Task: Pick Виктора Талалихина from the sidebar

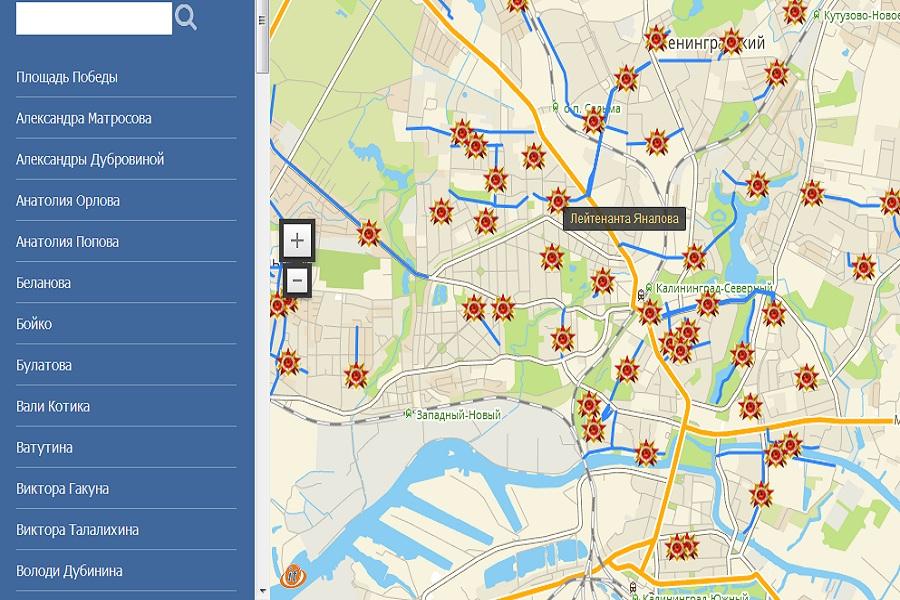Action: [x=77, y=529]
